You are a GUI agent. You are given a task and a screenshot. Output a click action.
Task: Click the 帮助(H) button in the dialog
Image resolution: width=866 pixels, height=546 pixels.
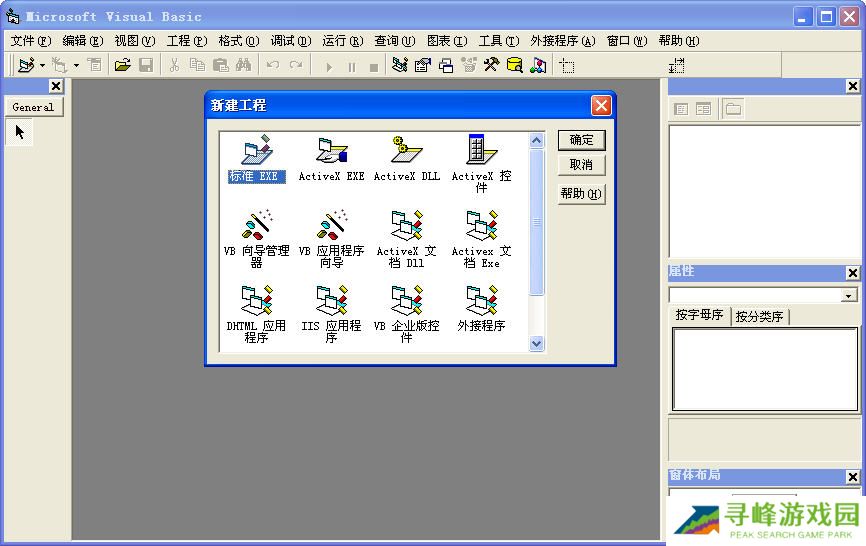point(582,194)
